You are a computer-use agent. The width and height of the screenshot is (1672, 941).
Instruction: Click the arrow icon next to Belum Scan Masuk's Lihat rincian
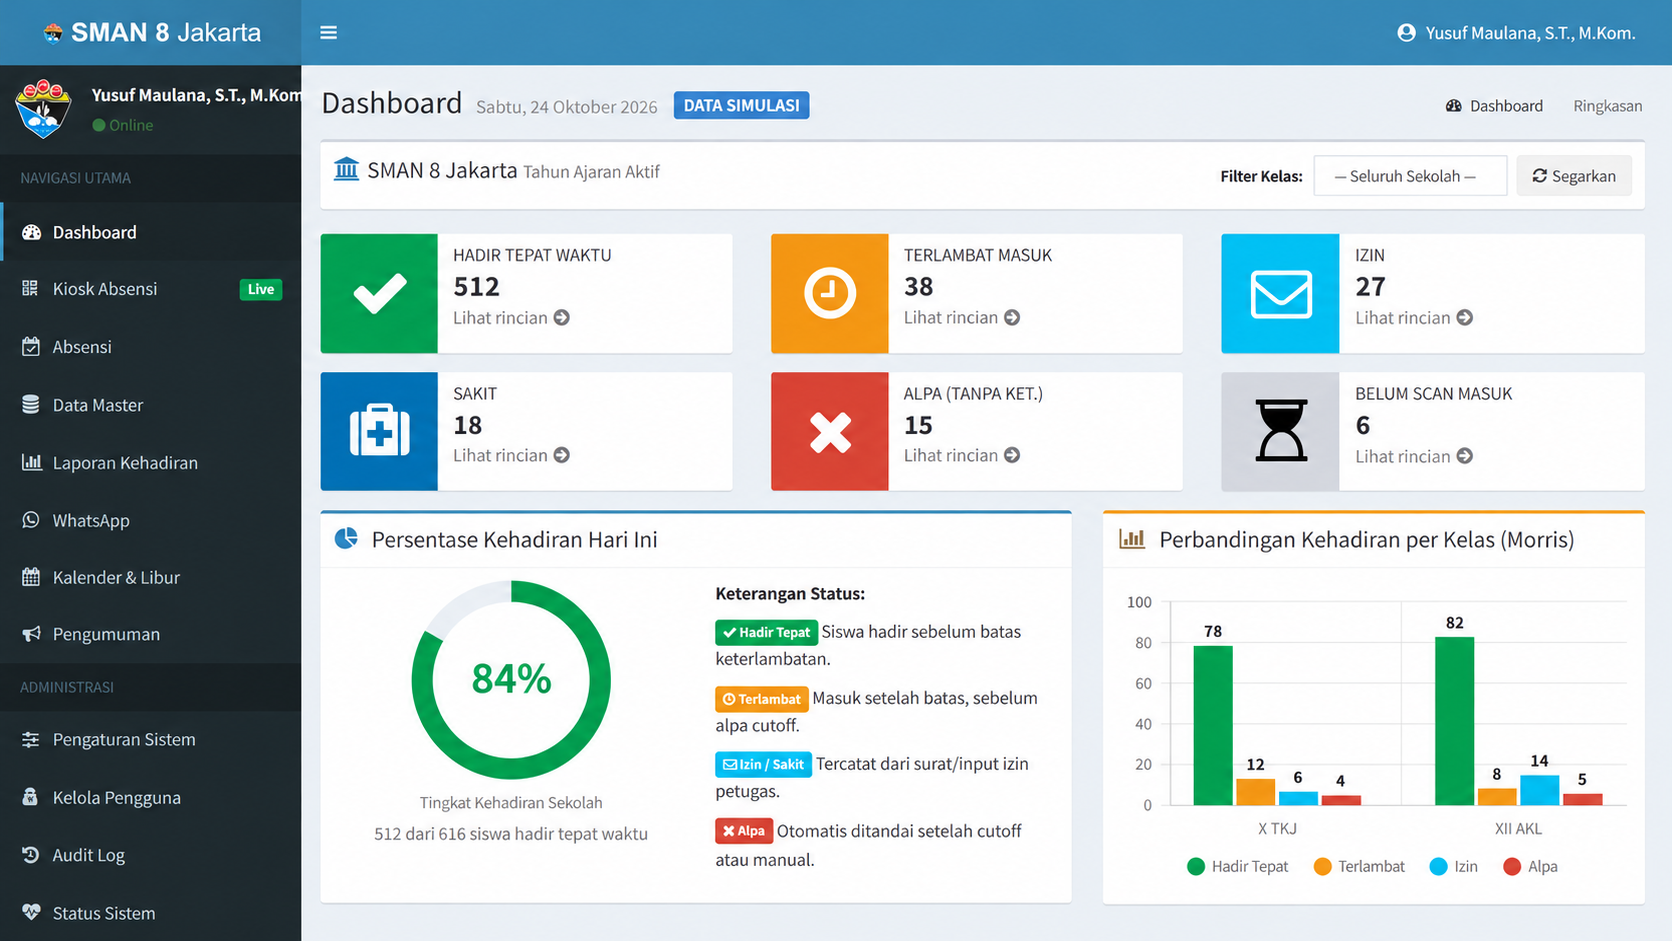[1465, 456]
